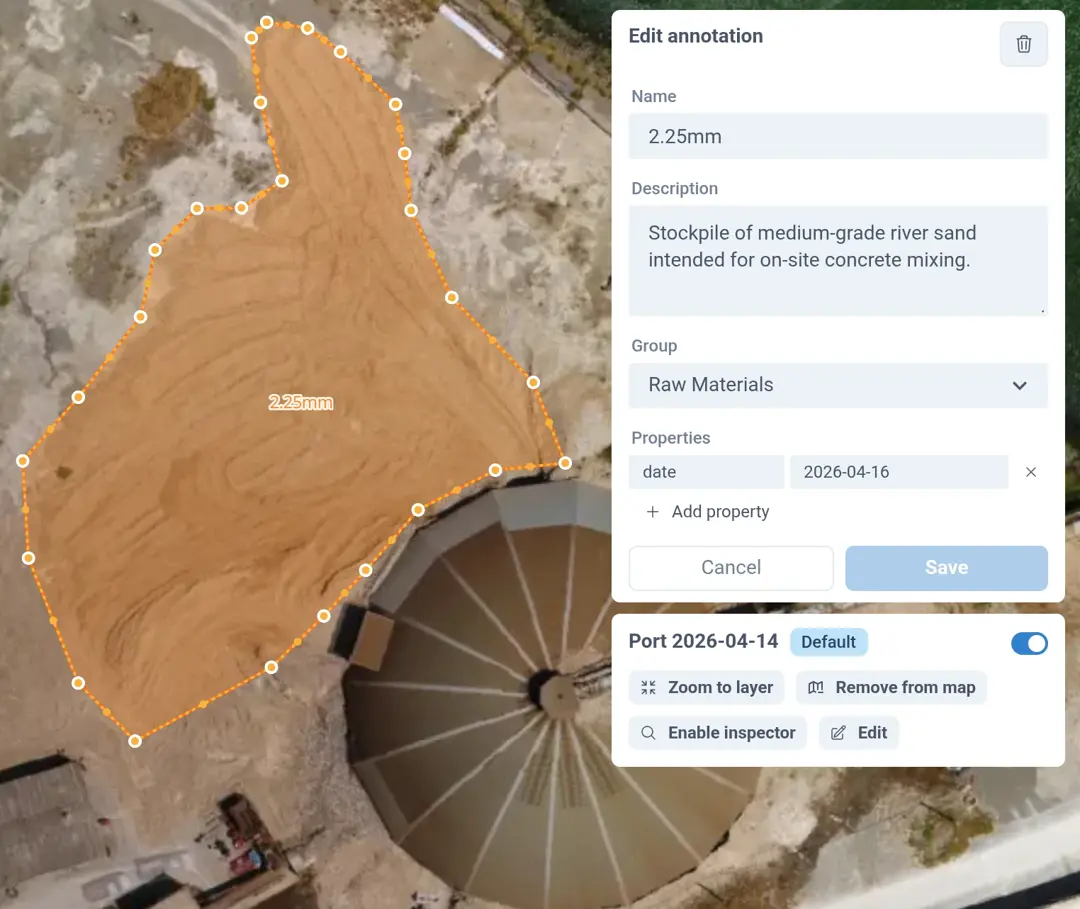Click the plus icon beside Add property
Image resolution: width=1080 pixels, height=909 pixels.
pyautogui.click(x=653, y=512)
